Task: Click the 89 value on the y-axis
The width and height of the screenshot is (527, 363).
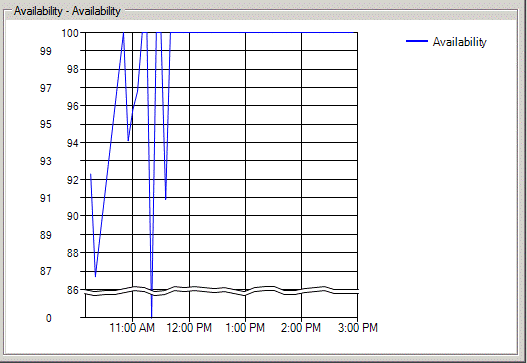Action: pyautogui.click(x=46, y=235)
